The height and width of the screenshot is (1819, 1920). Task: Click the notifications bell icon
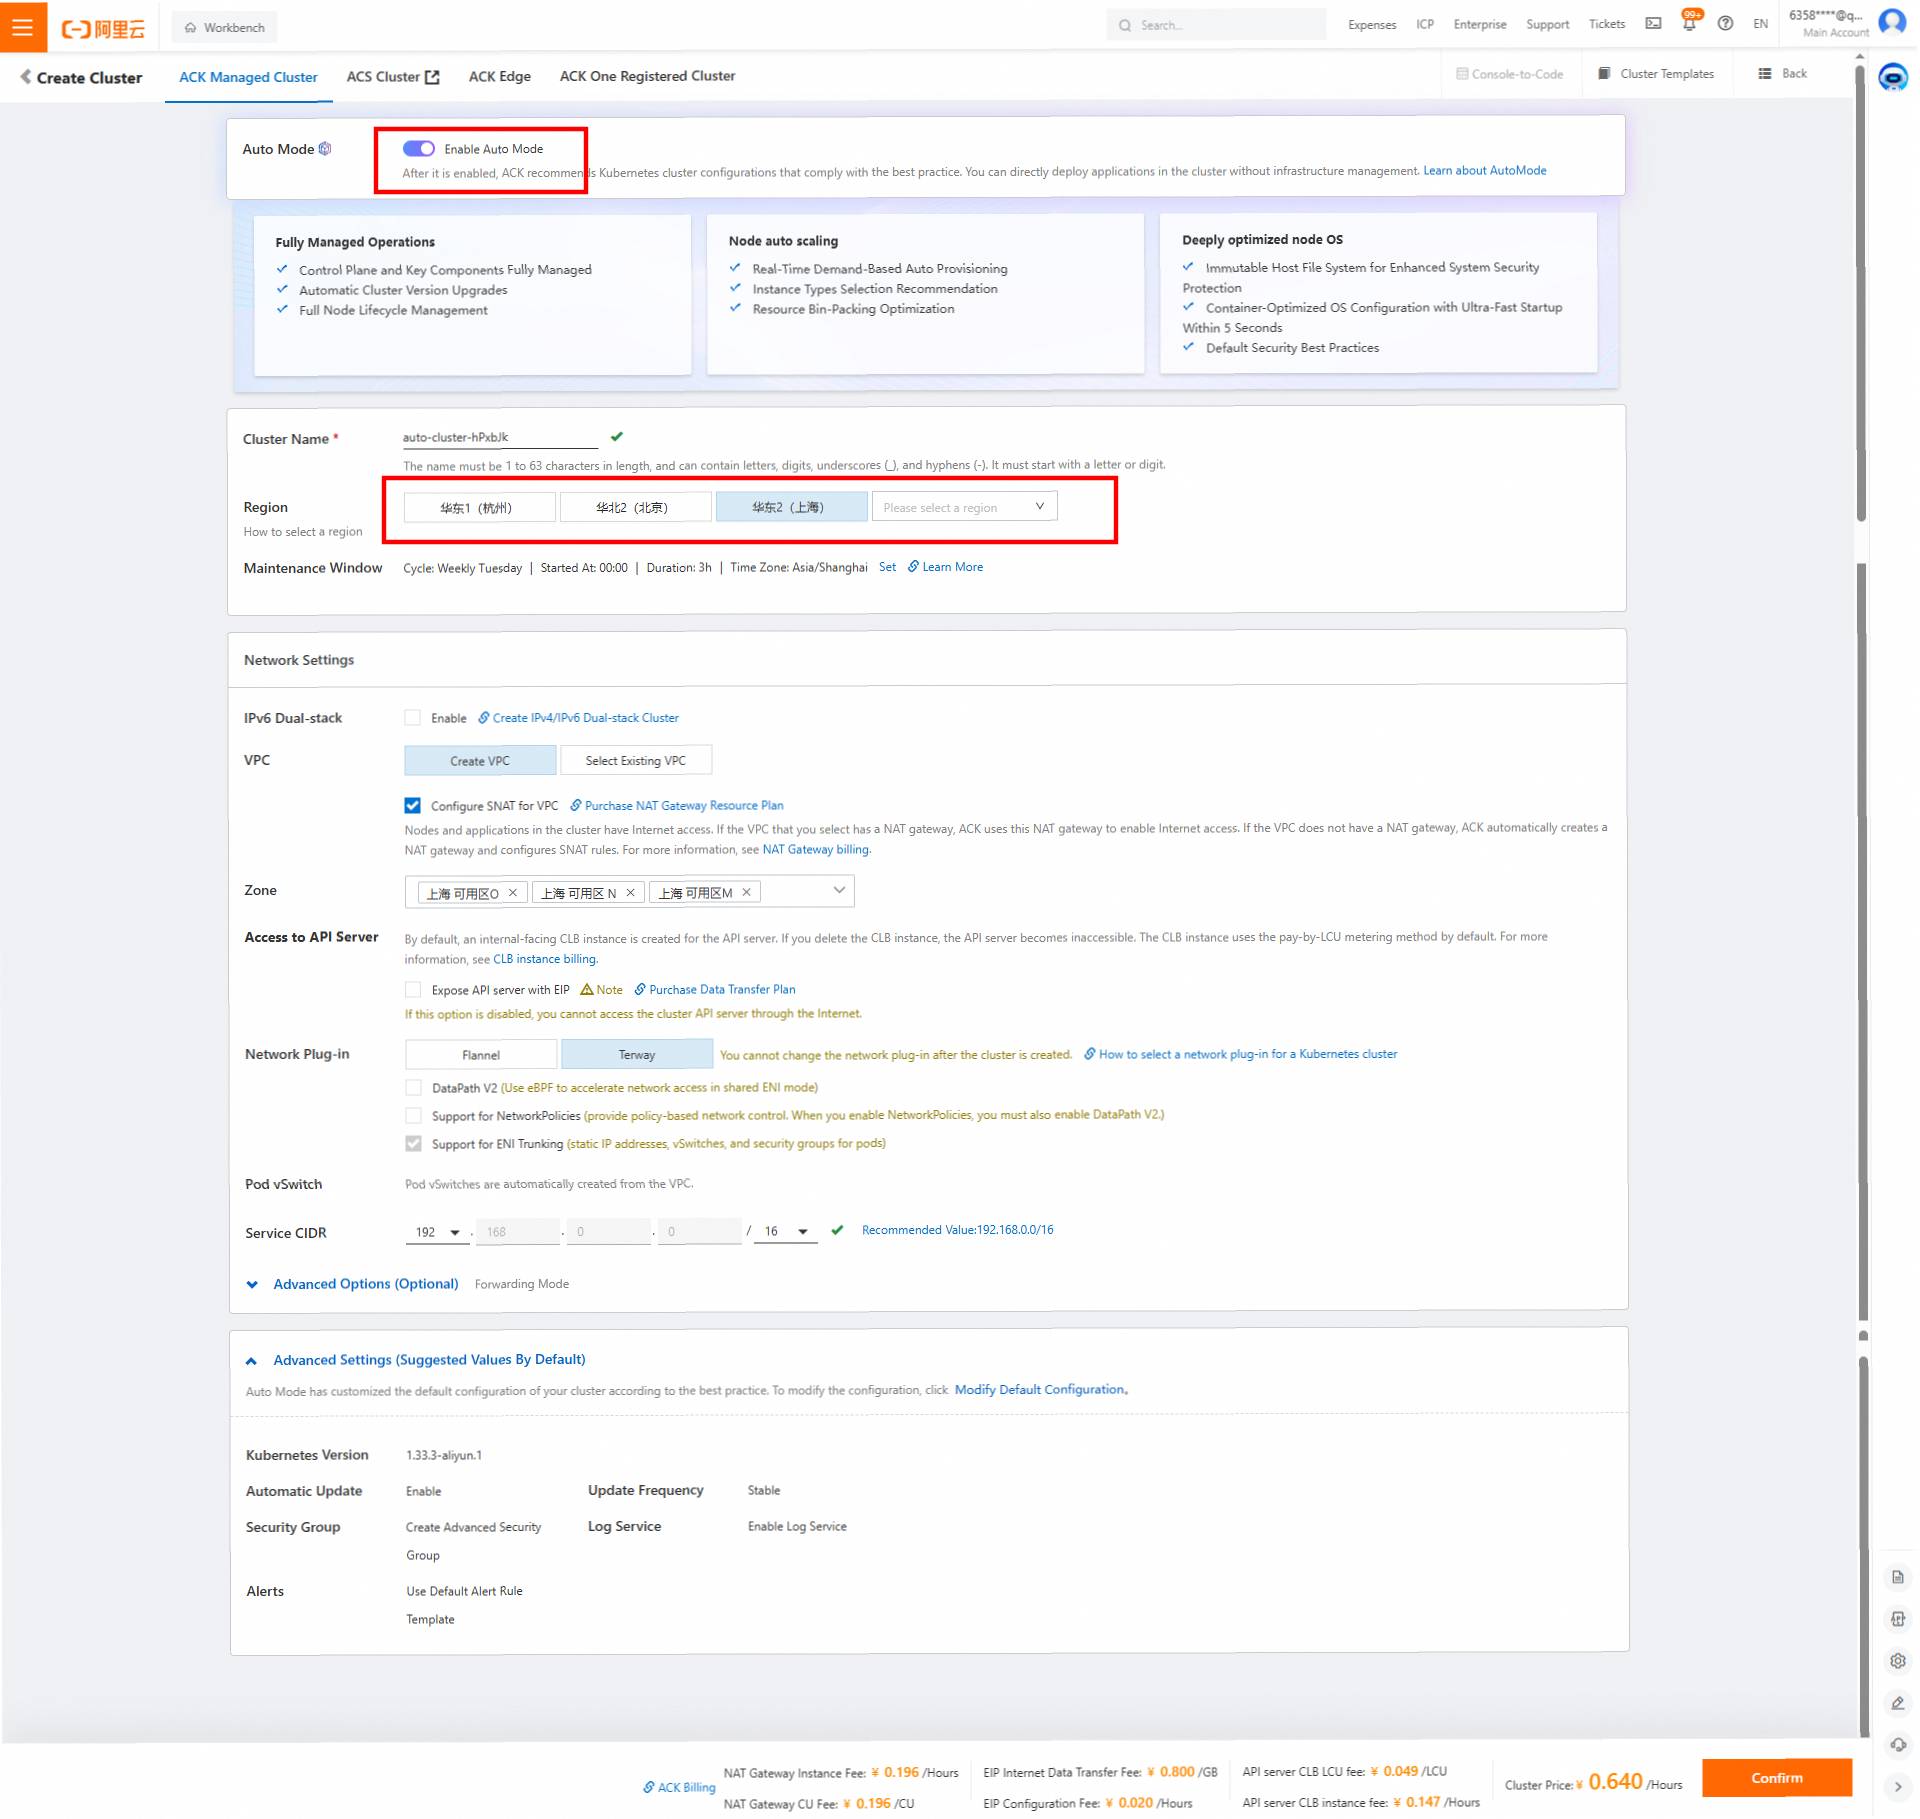click(x=1689, y=24)
